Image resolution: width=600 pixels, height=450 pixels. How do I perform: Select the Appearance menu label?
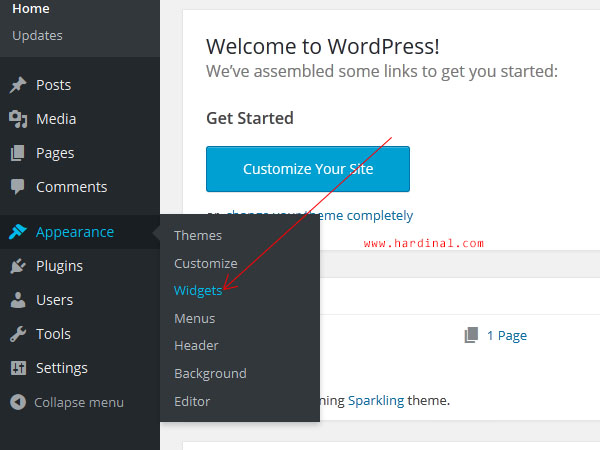(75, 232)
